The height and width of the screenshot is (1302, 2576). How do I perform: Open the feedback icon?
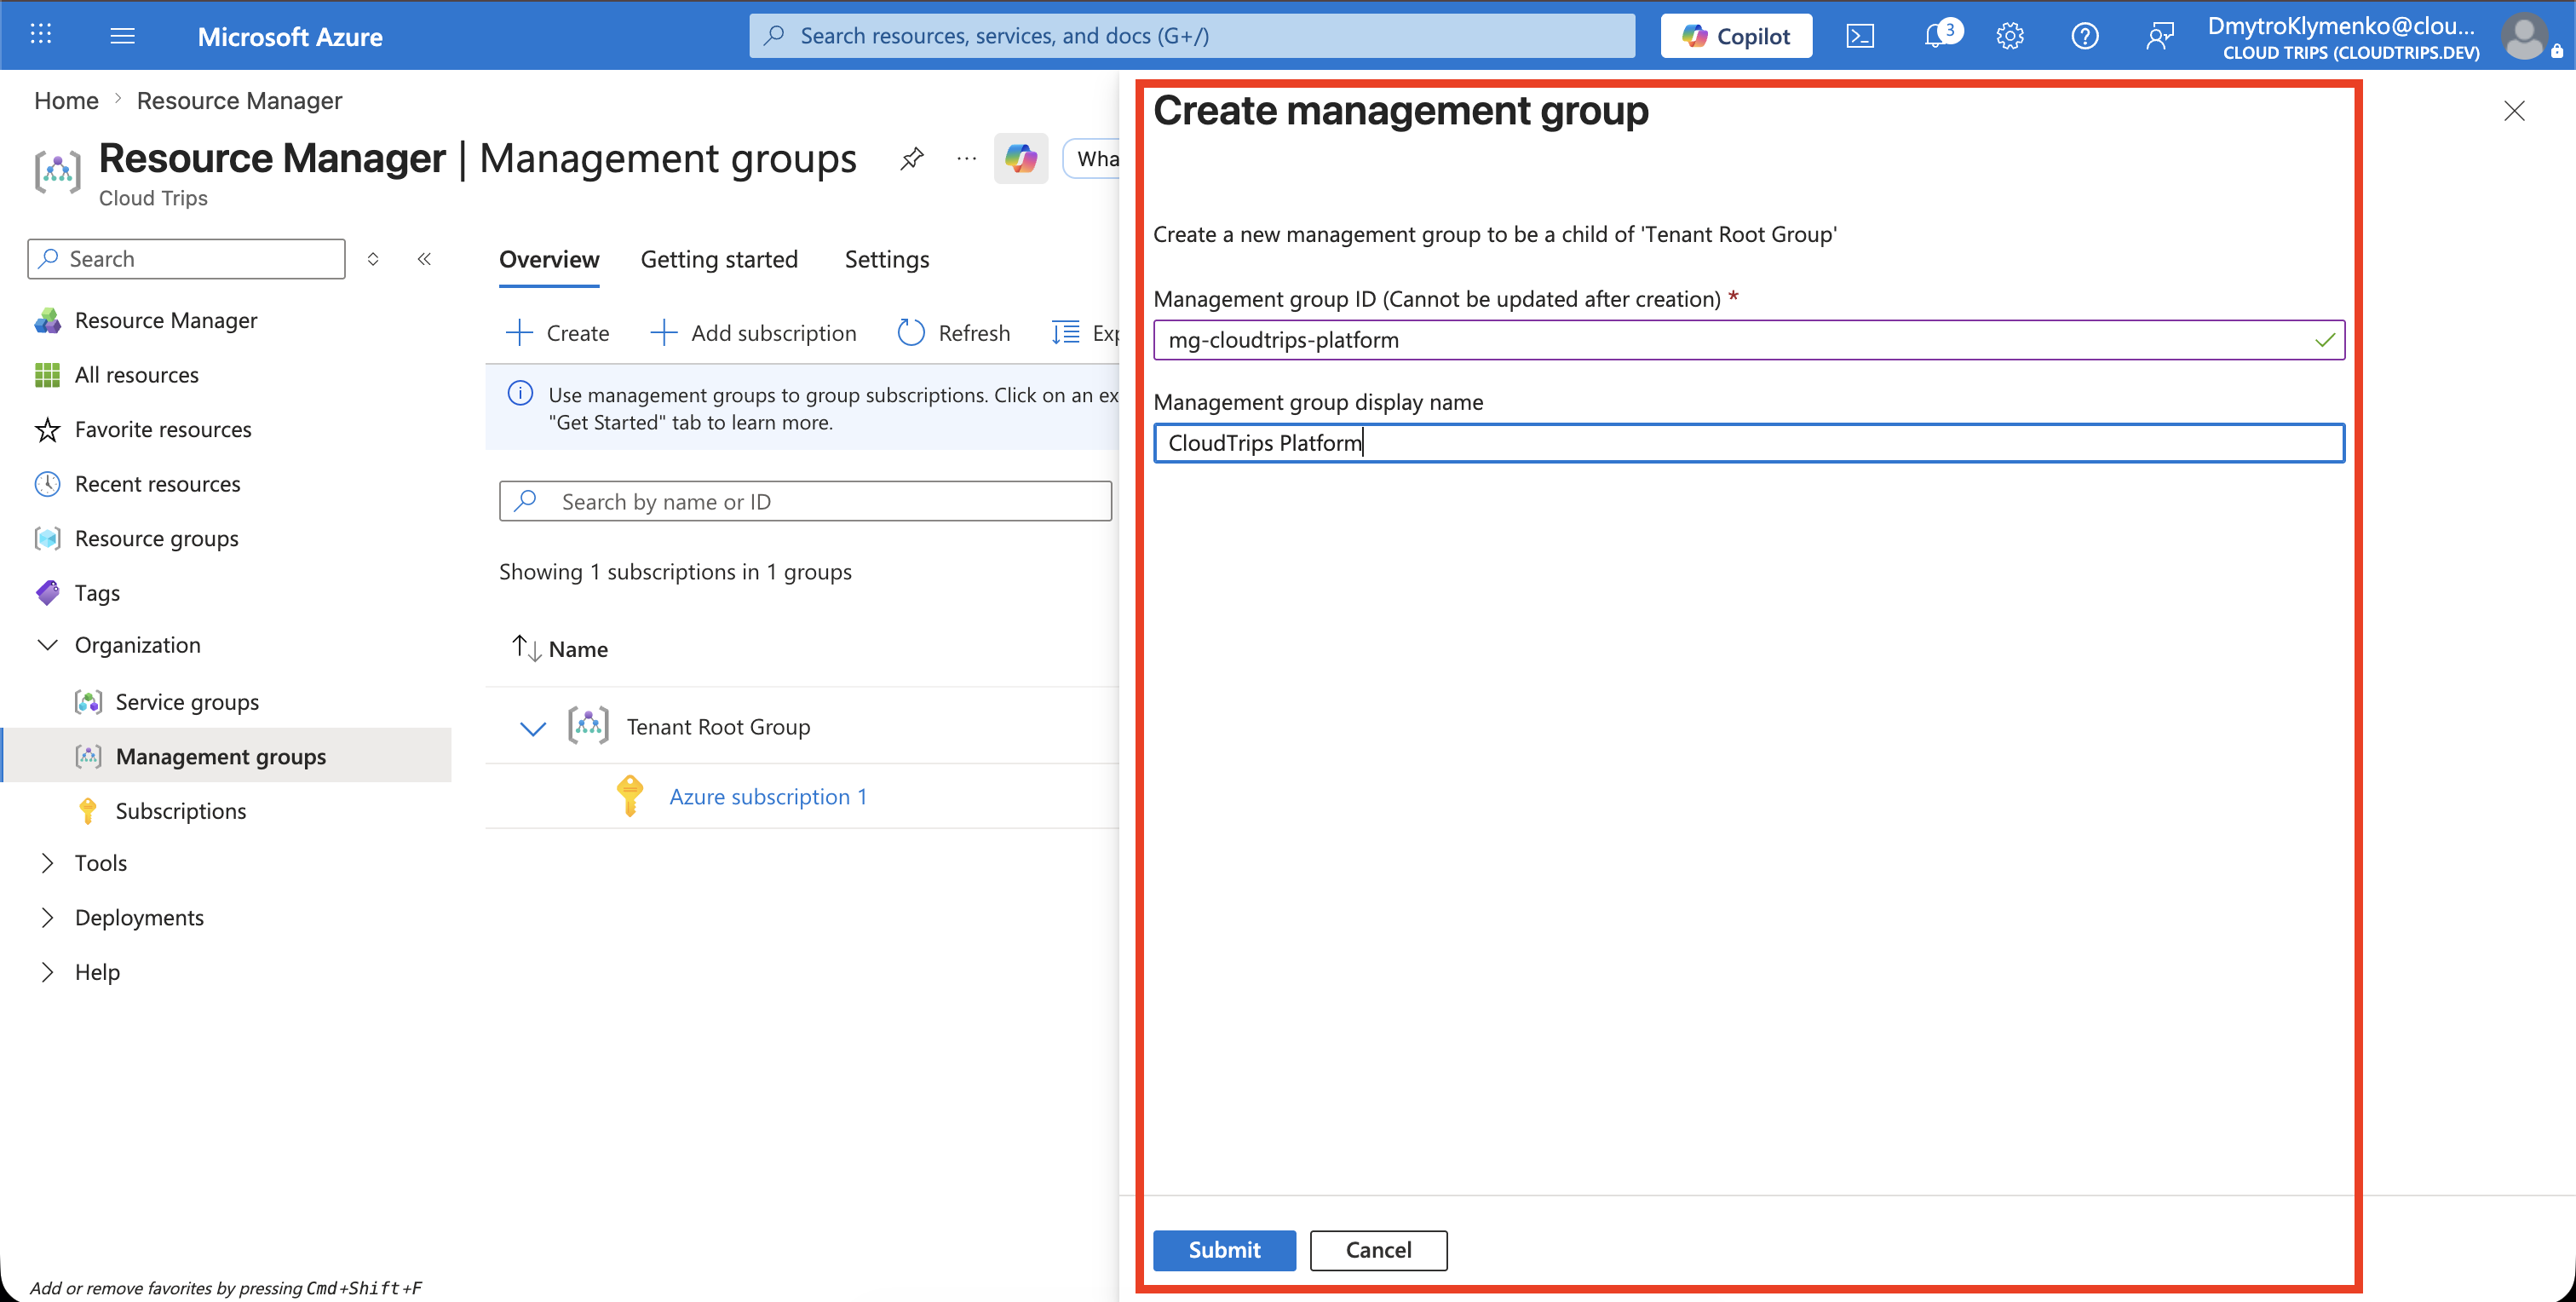click(2160, 36)
